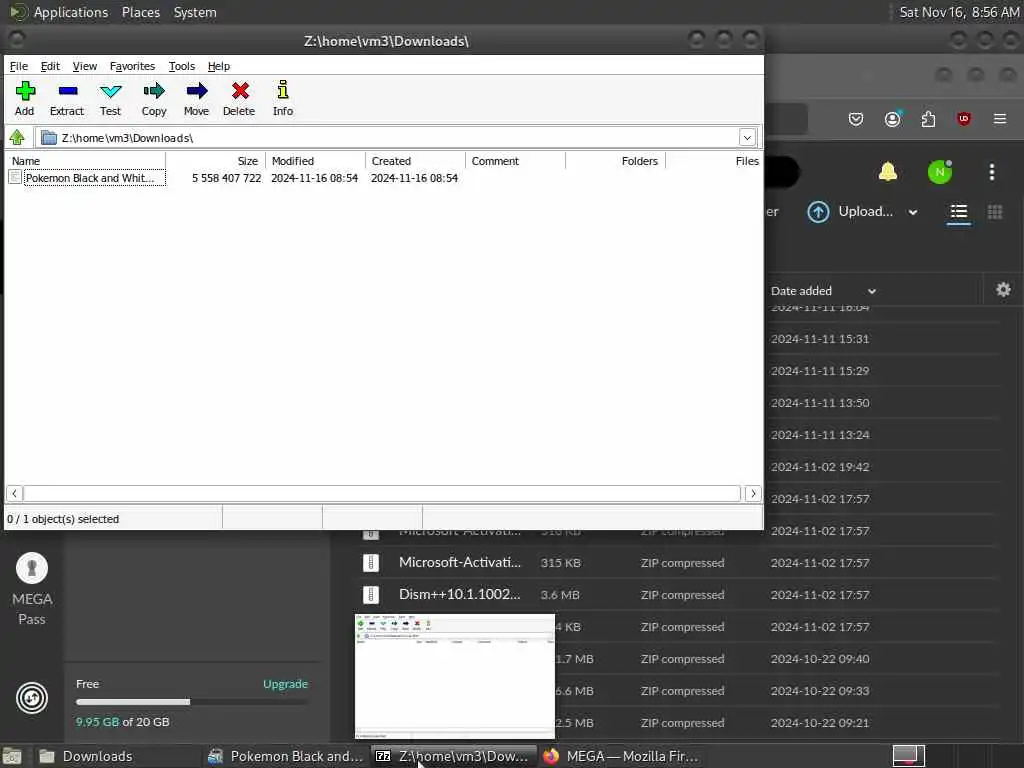
Task: Click the 7-Zip window preview thumbnail
Action: pyautogui.click(x=455, y=676)
